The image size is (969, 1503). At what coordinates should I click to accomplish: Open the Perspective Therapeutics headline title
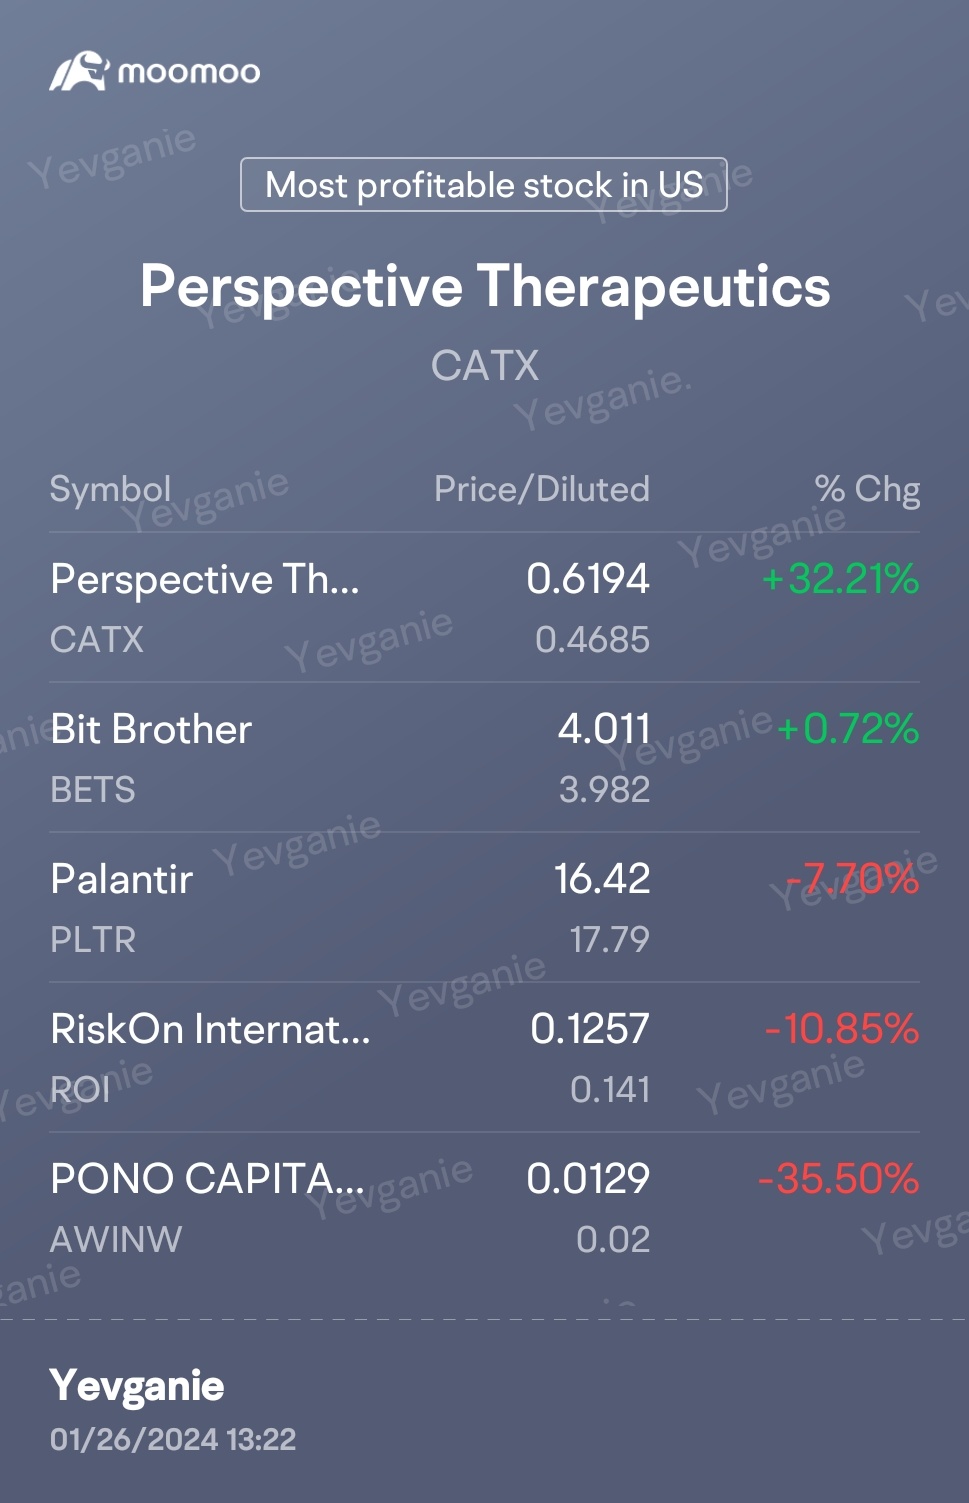point(485,287)
